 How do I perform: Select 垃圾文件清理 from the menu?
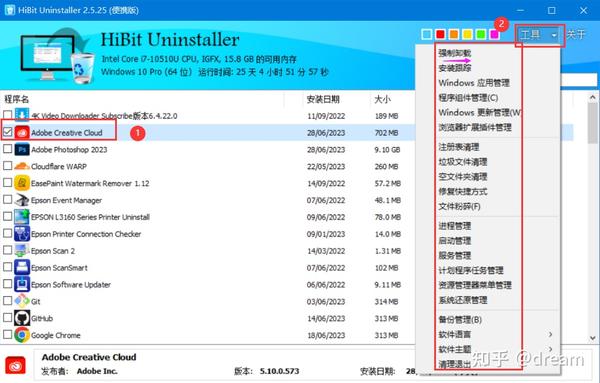(x=463, y=162)
